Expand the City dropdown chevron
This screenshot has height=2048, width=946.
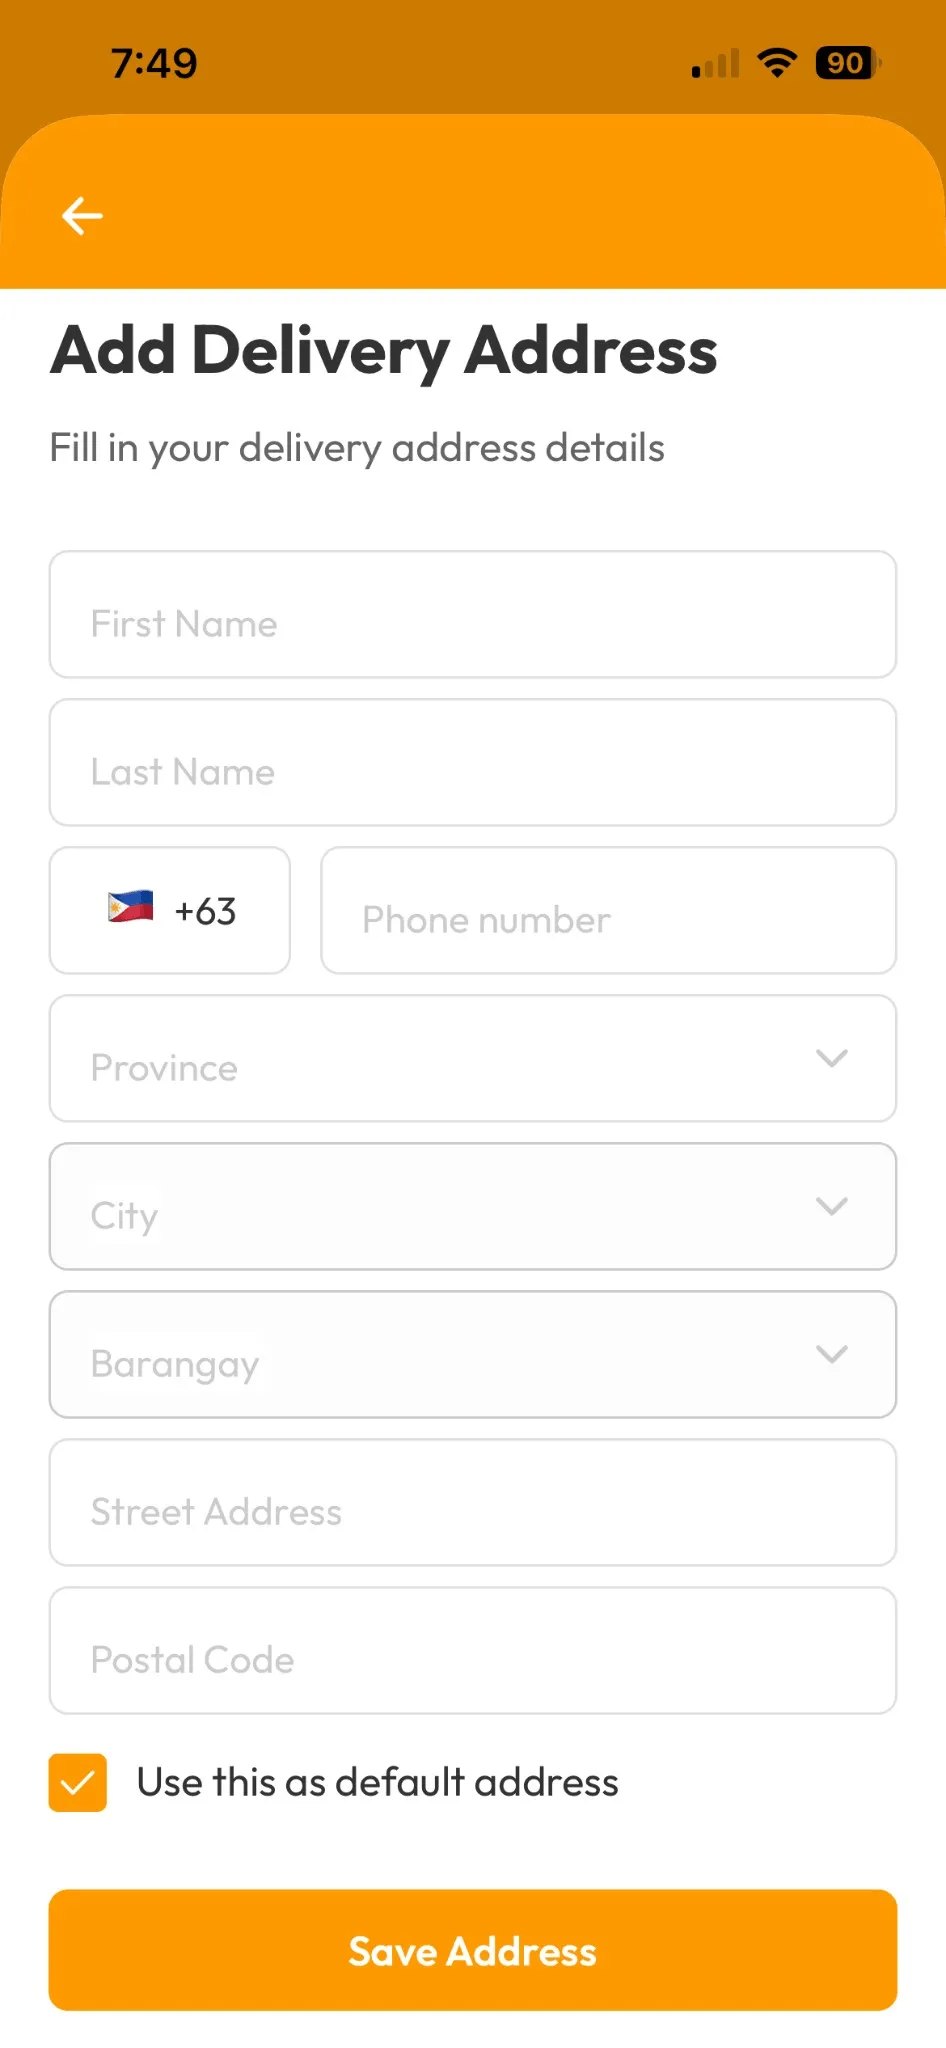pos(832,1206)
